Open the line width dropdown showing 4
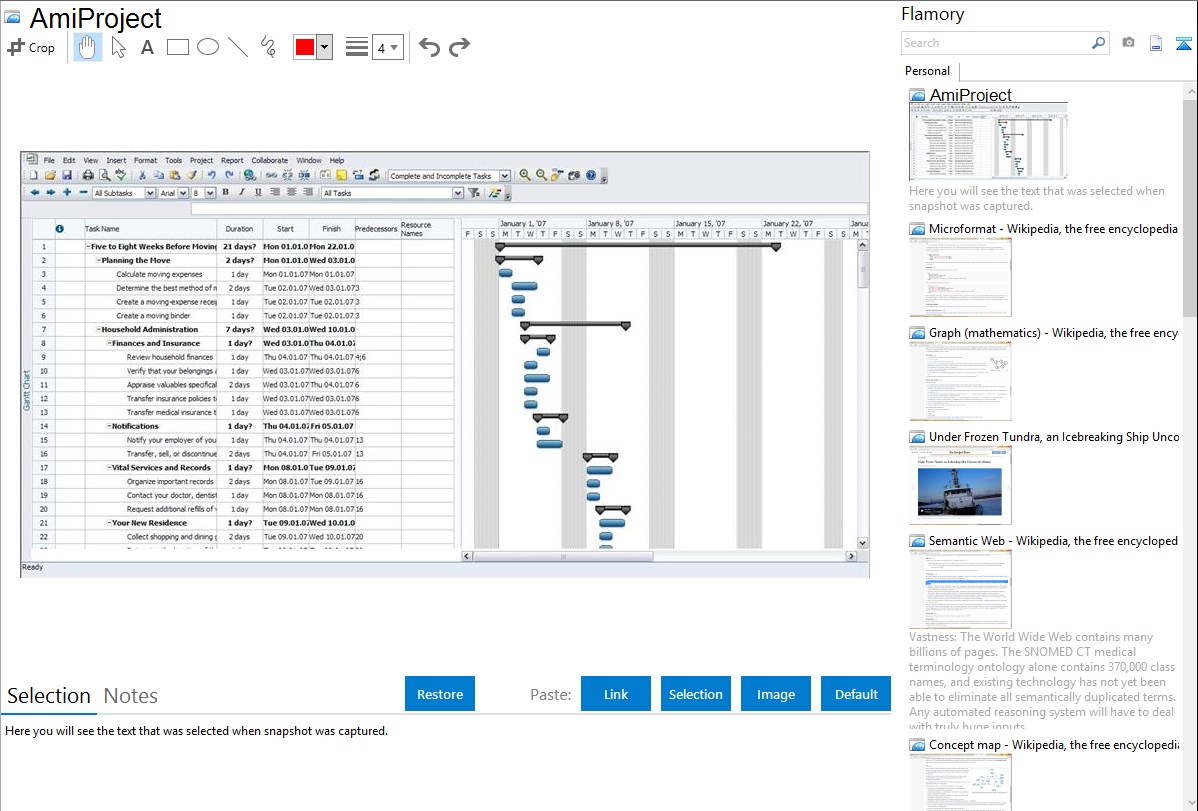 [x=387, y=47]
